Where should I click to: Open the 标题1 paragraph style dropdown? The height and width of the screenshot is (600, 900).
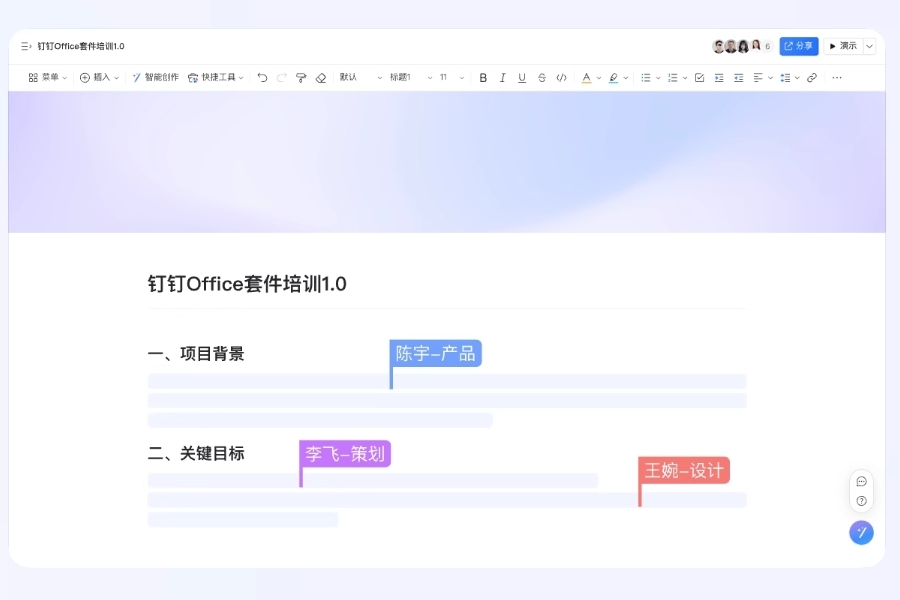tap(410, 78)
